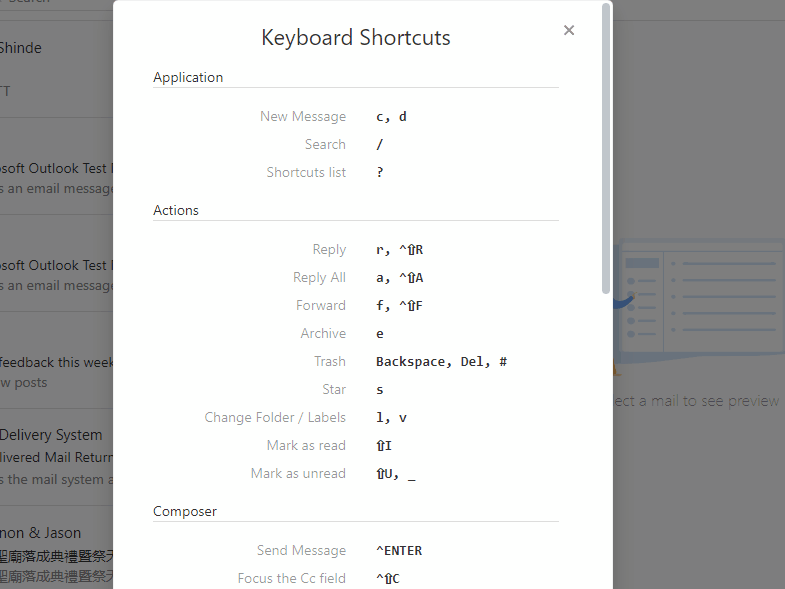Image resolution: width=785 pixels, height=589 pixels.
Task: Click the 'c, d' shortcut text
Action: tap(391, 117)
